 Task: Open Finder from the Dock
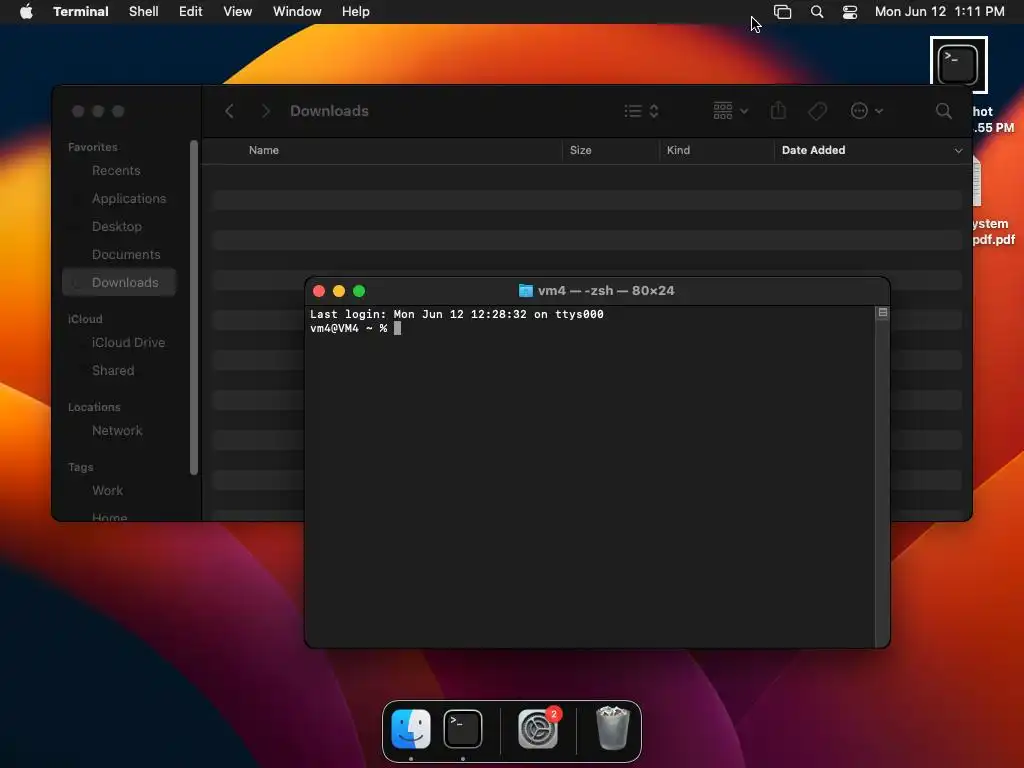(x=411, y=729)
